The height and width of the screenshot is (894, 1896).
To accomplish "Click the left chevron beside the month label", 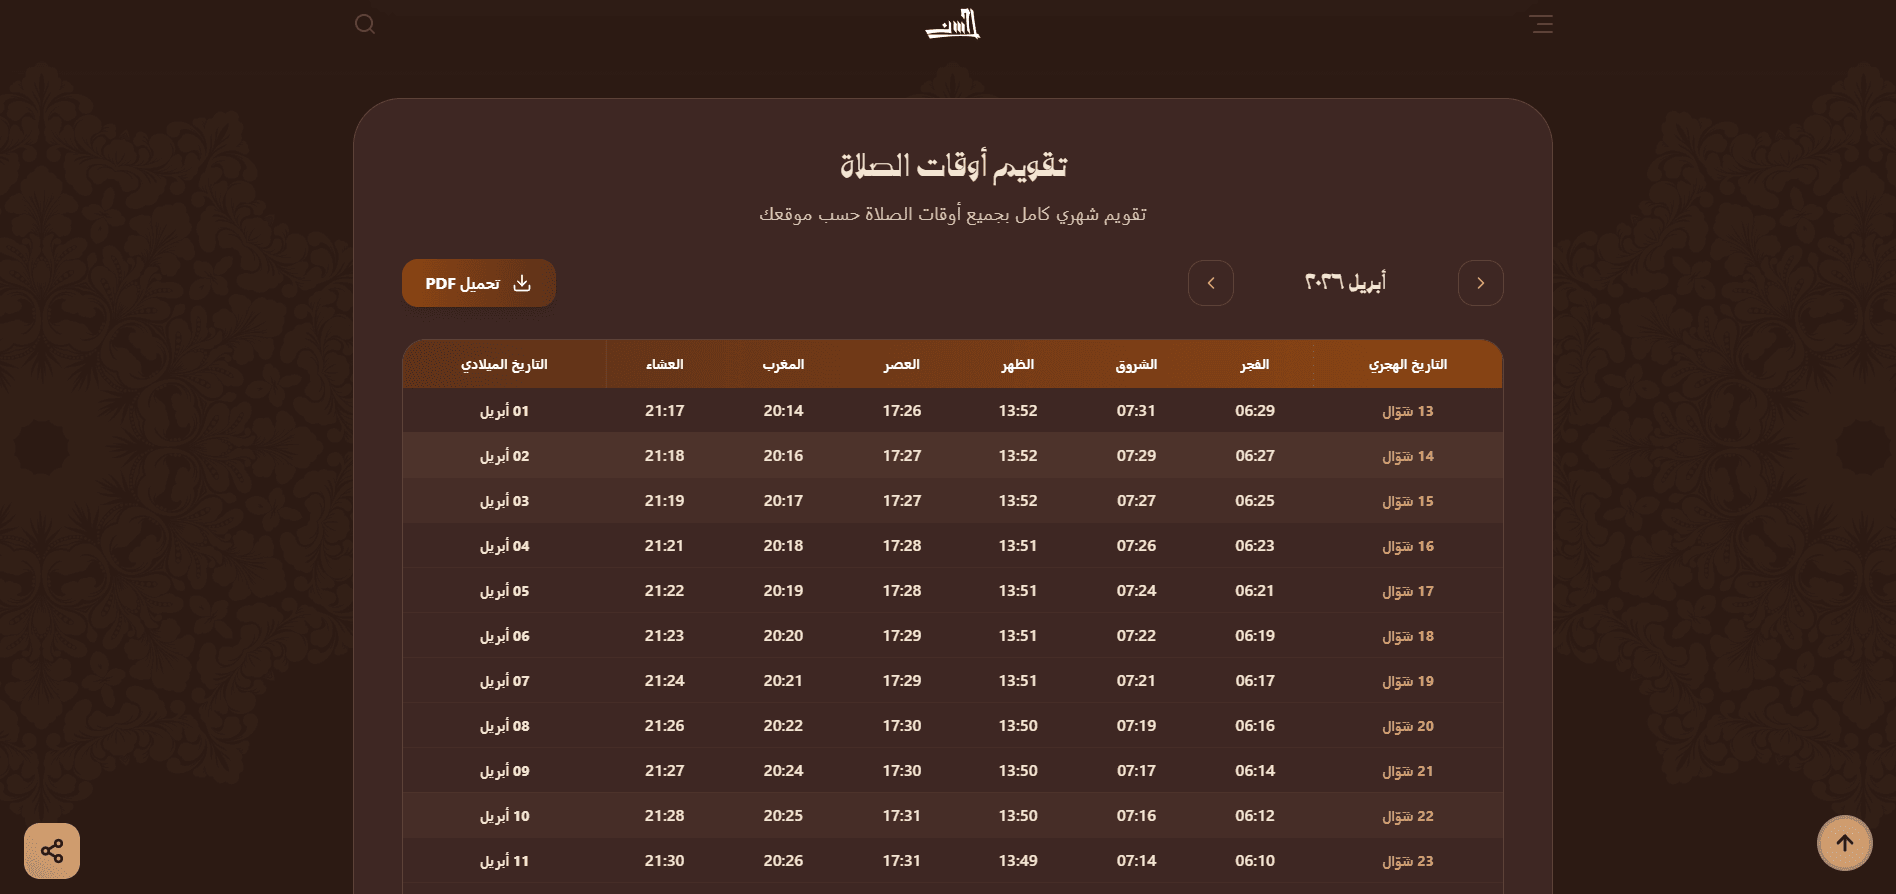I will tap(1210, 283).
